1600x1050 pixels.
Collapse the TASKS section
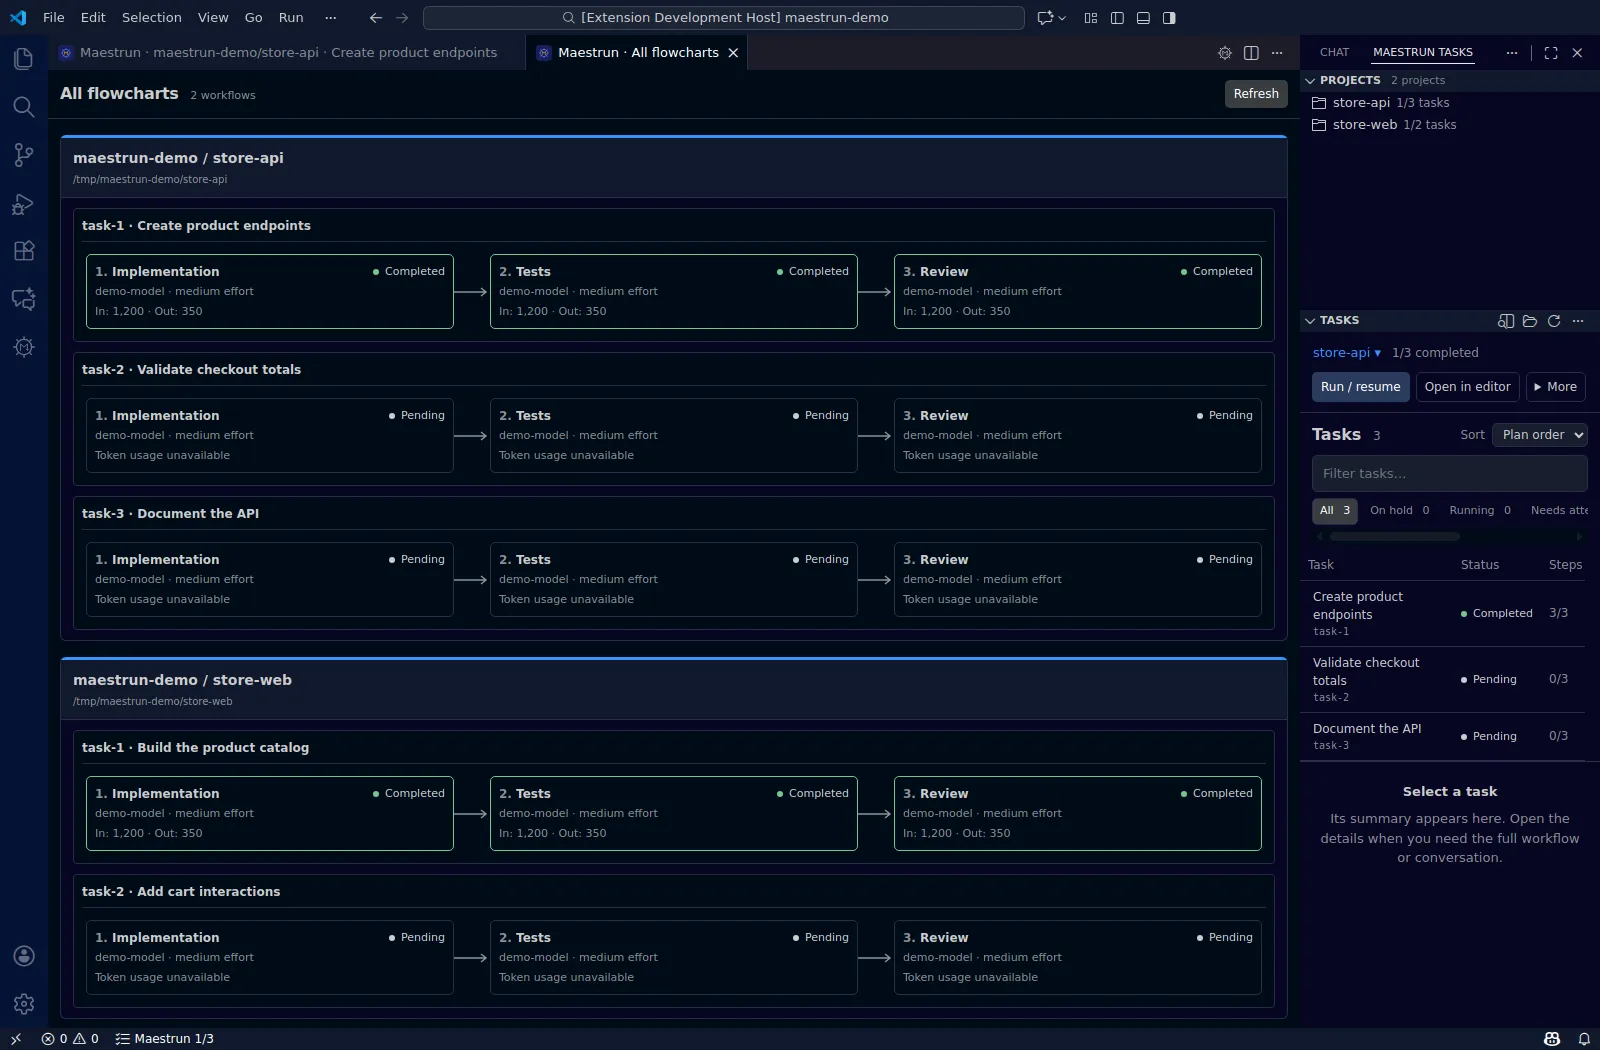1310,321
